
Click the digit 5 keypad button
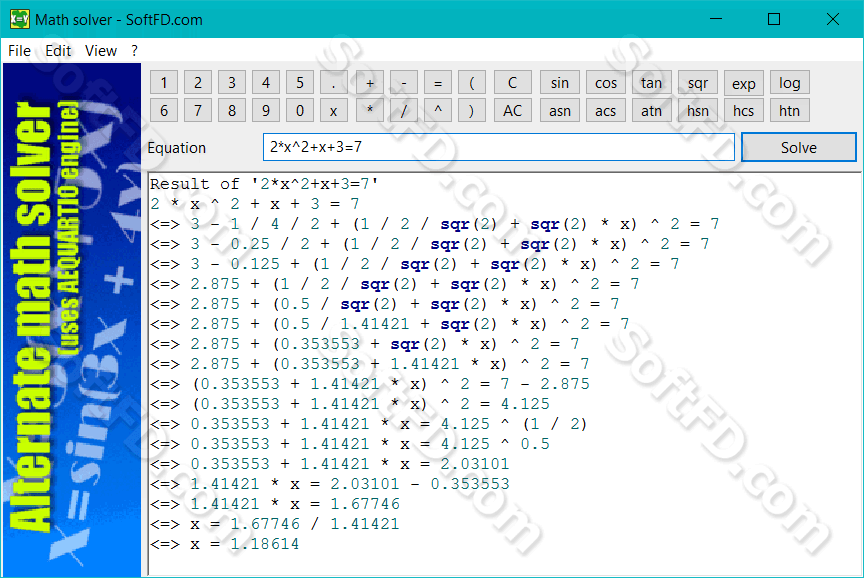point(300,83)
